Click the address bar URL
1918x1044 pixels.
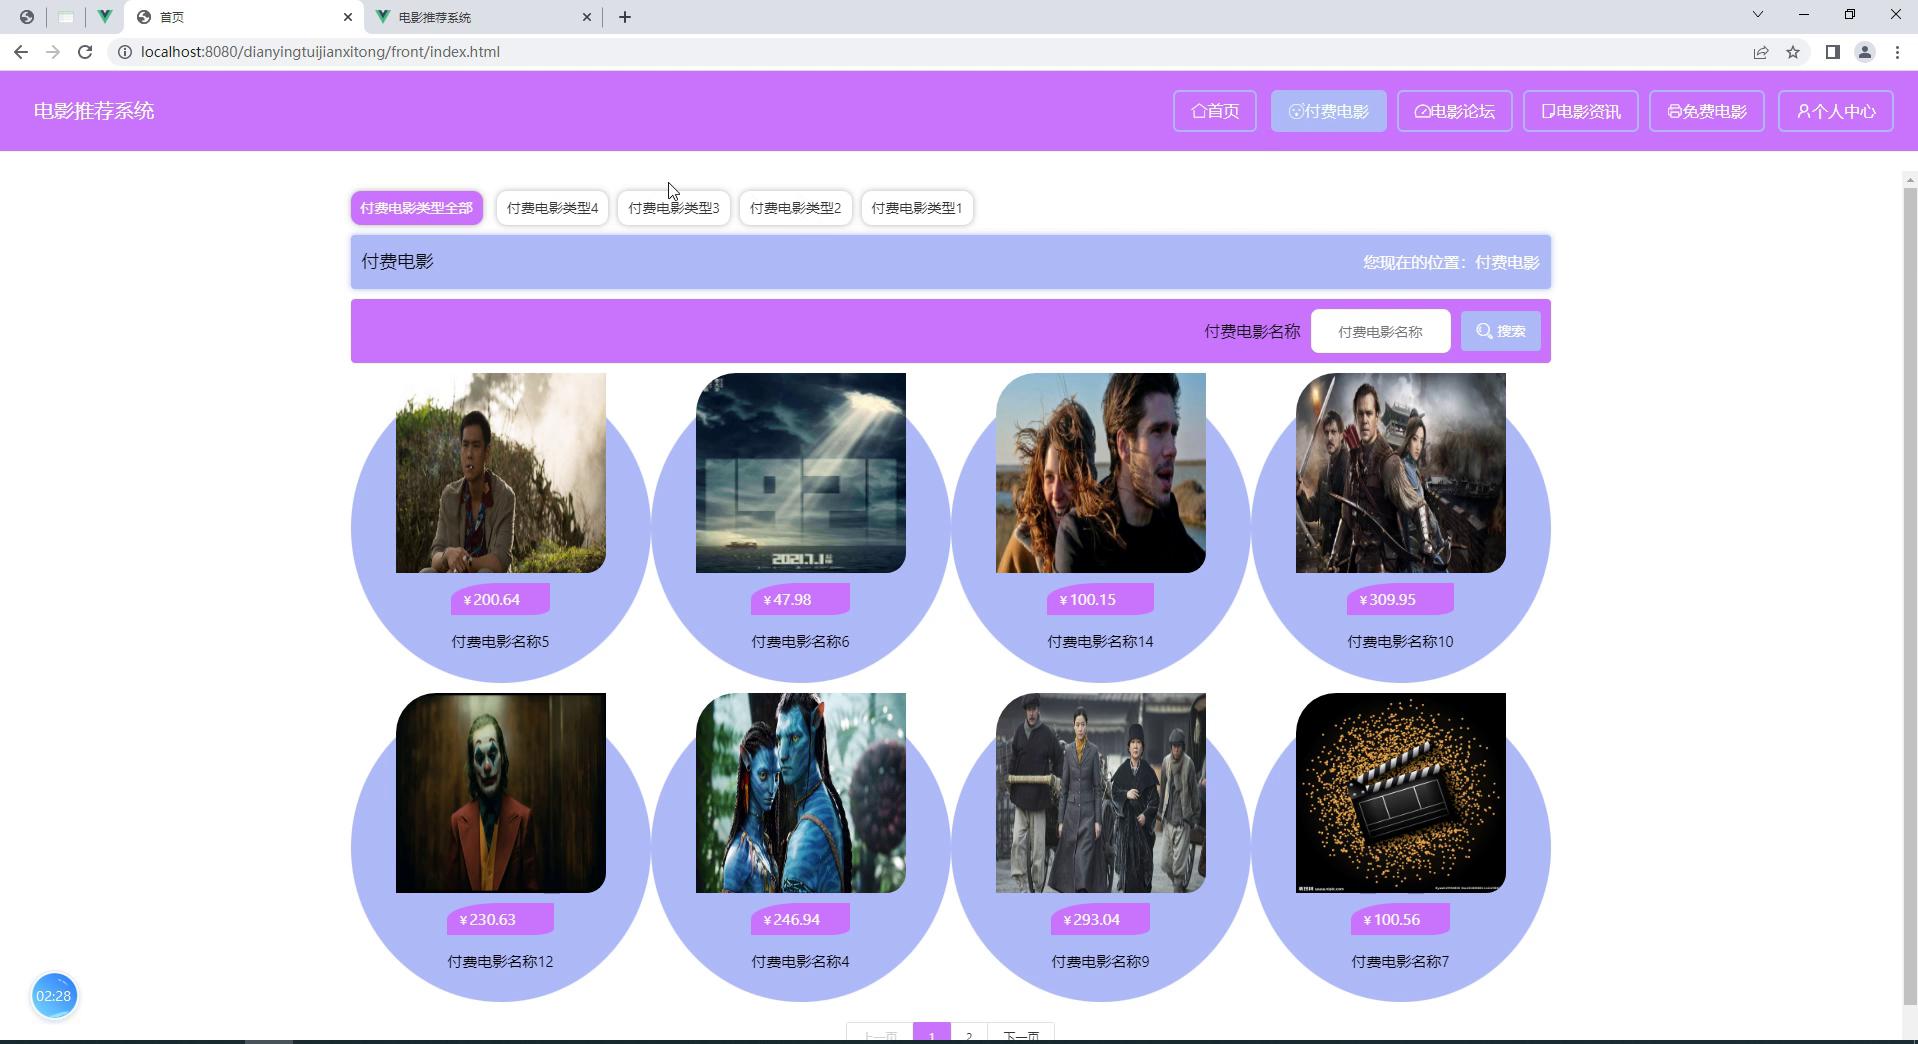(320, 52)
